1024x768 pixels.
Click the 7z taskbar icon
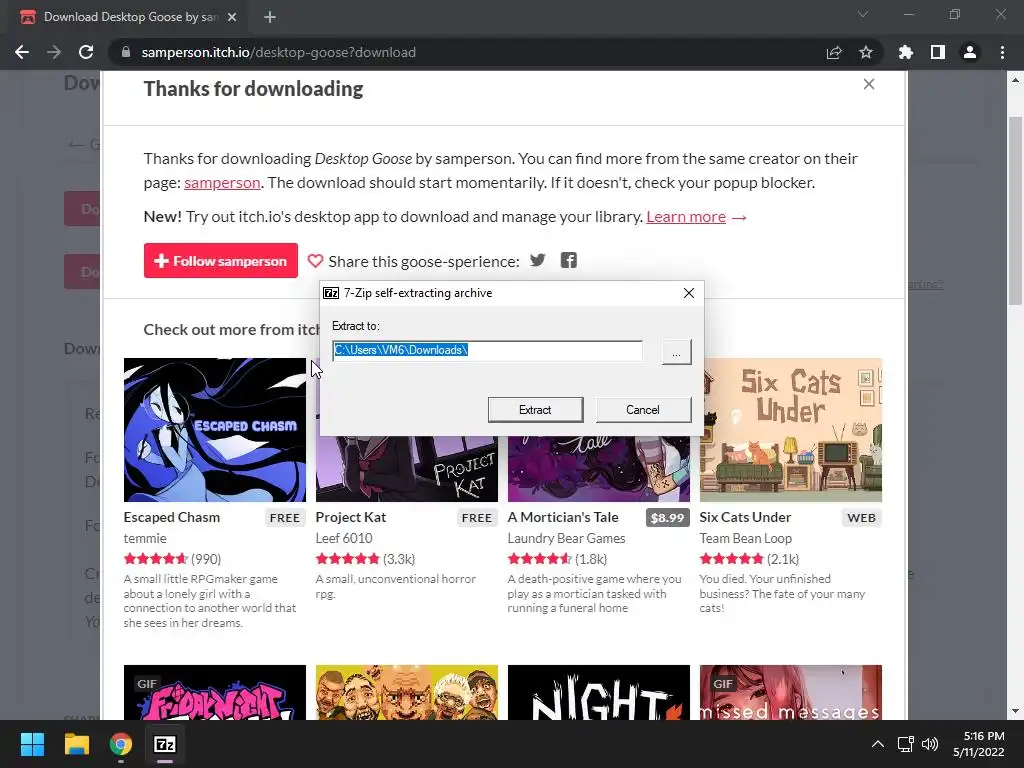(x=165, y=744)
